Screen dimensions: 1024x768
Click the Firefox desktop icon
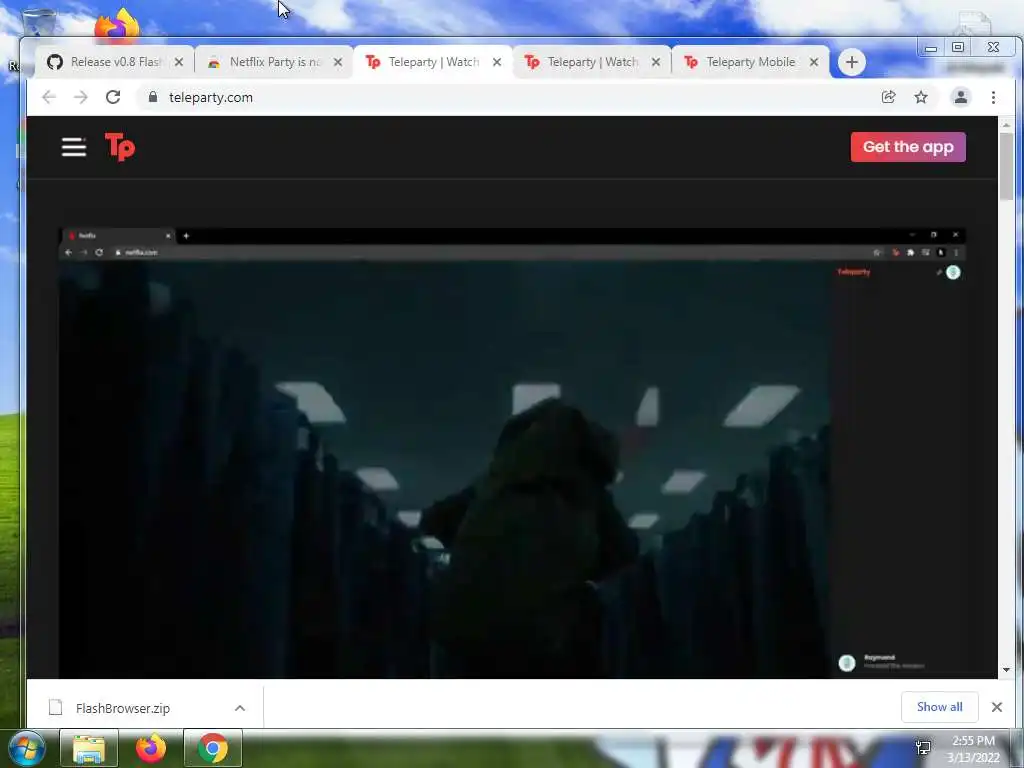tap(118, 25)
